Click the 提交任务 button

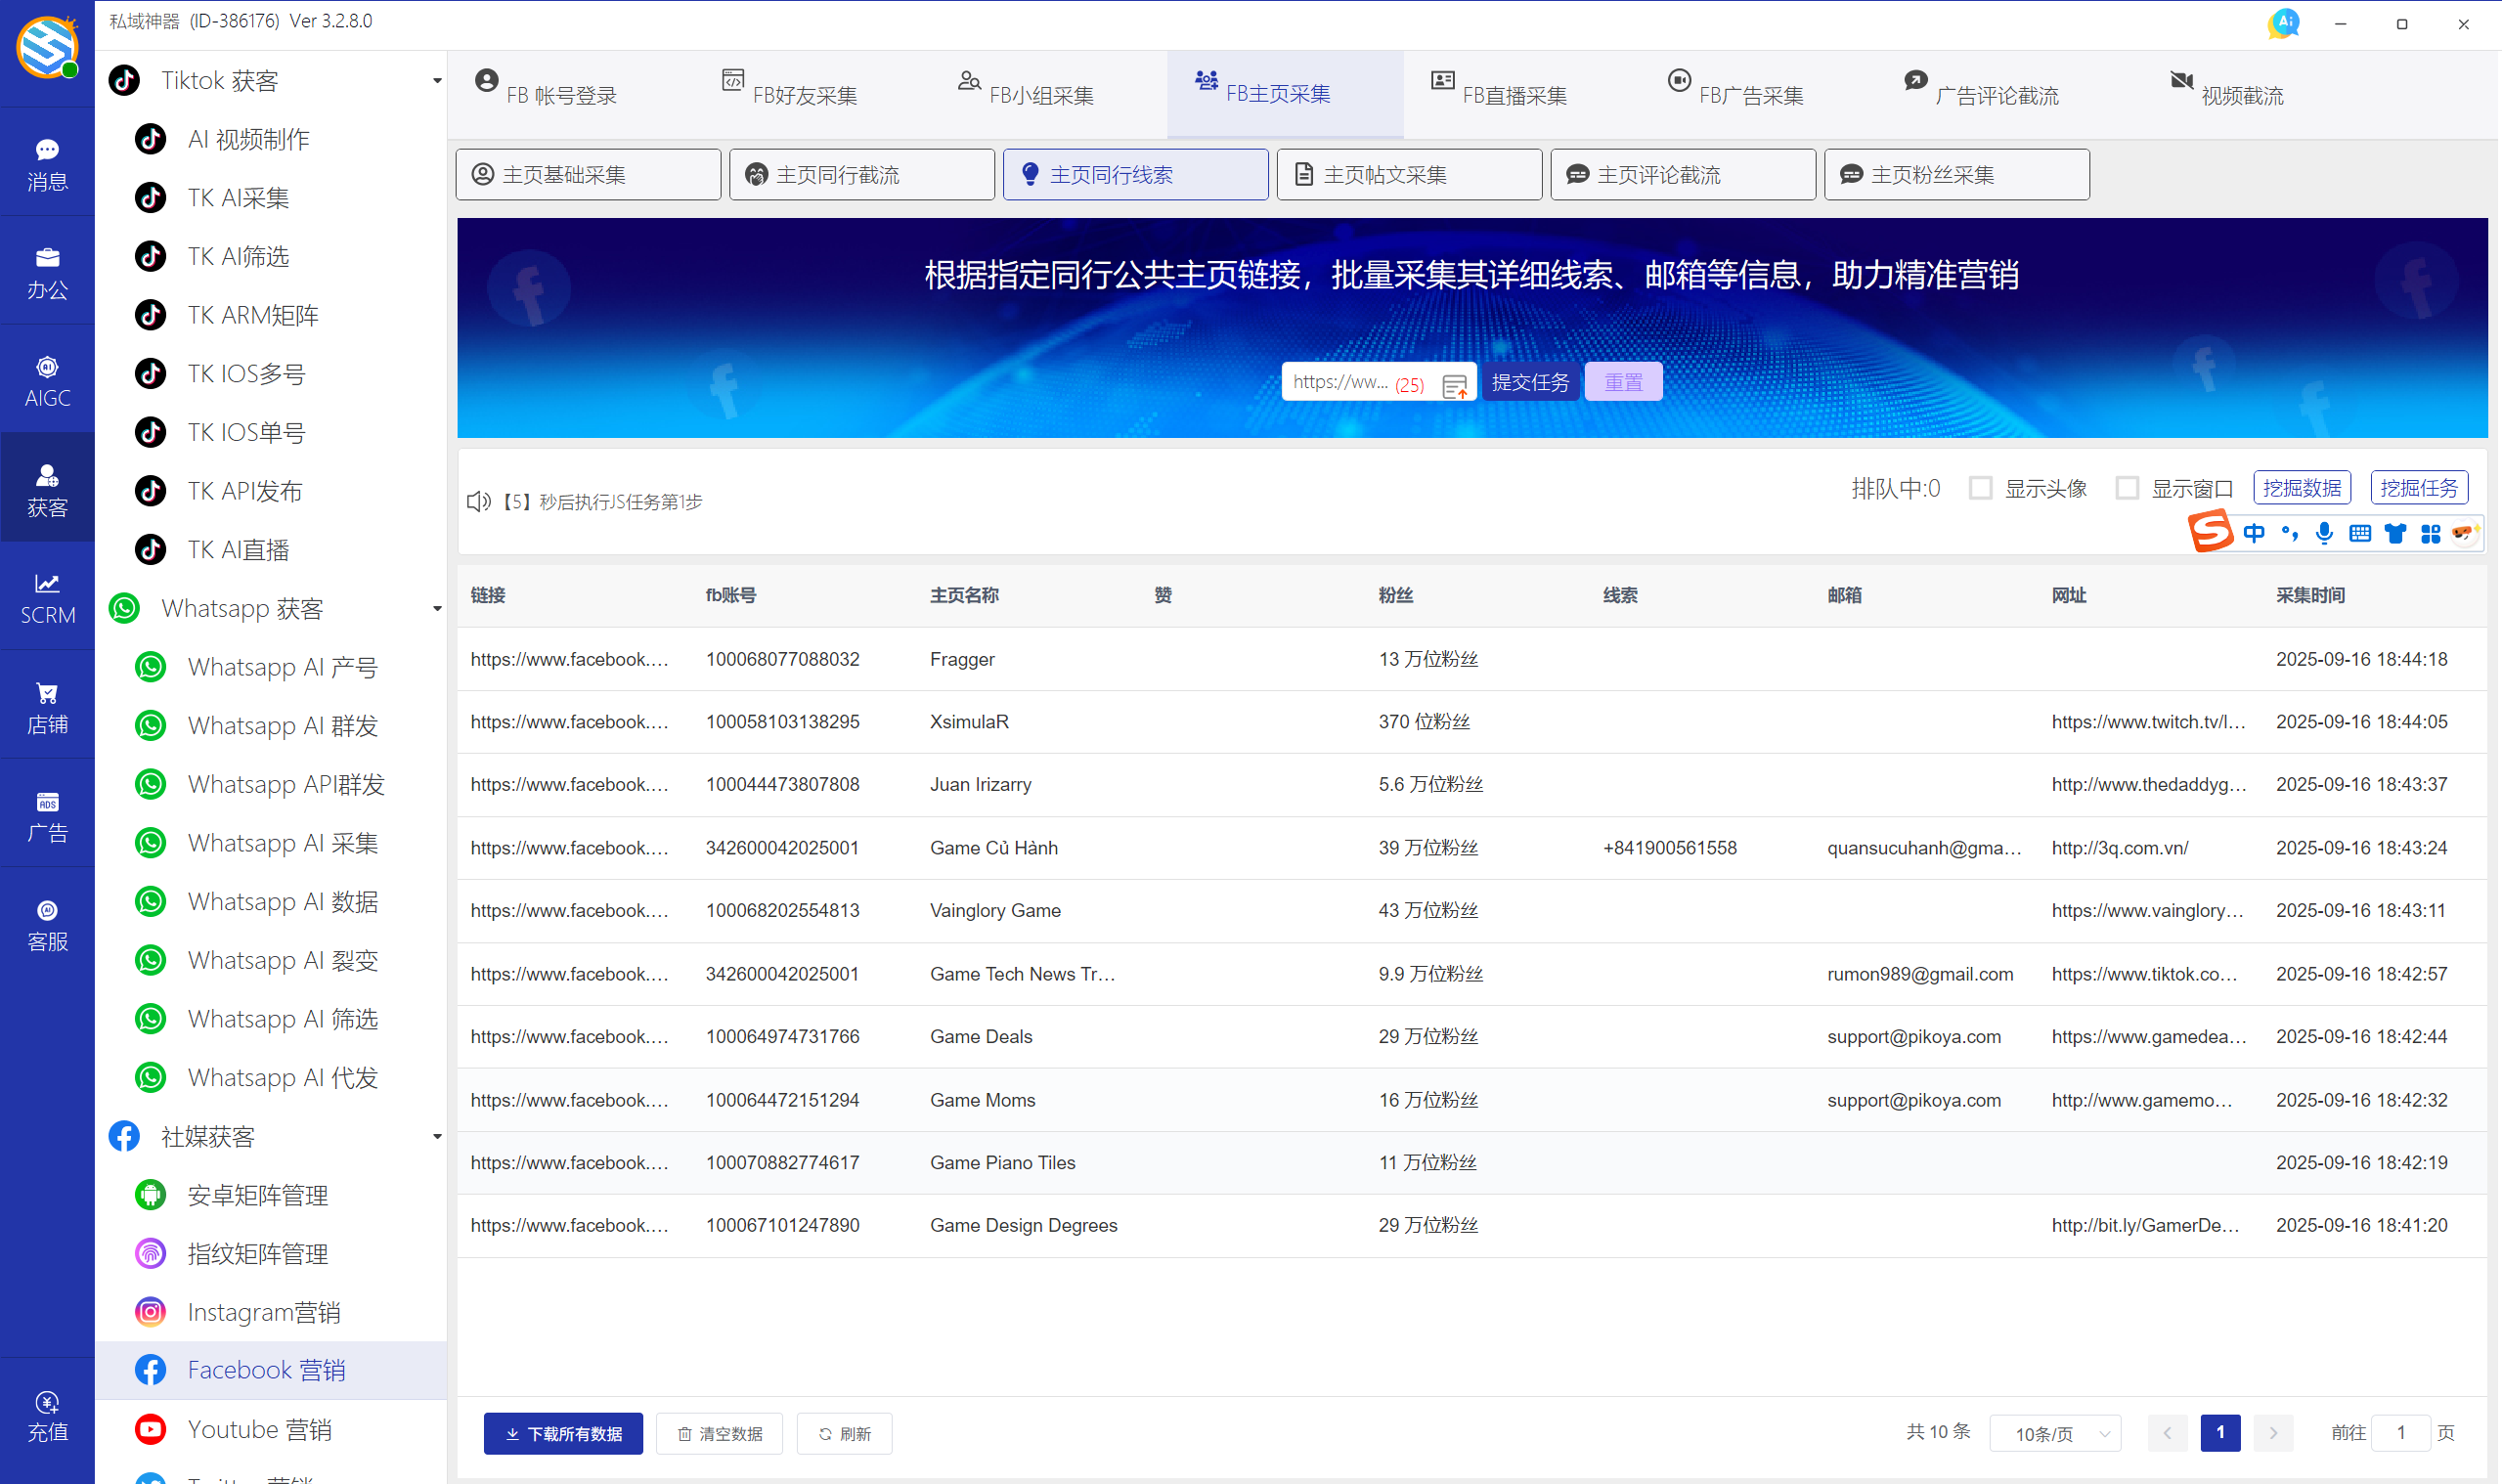point(1530,382)
